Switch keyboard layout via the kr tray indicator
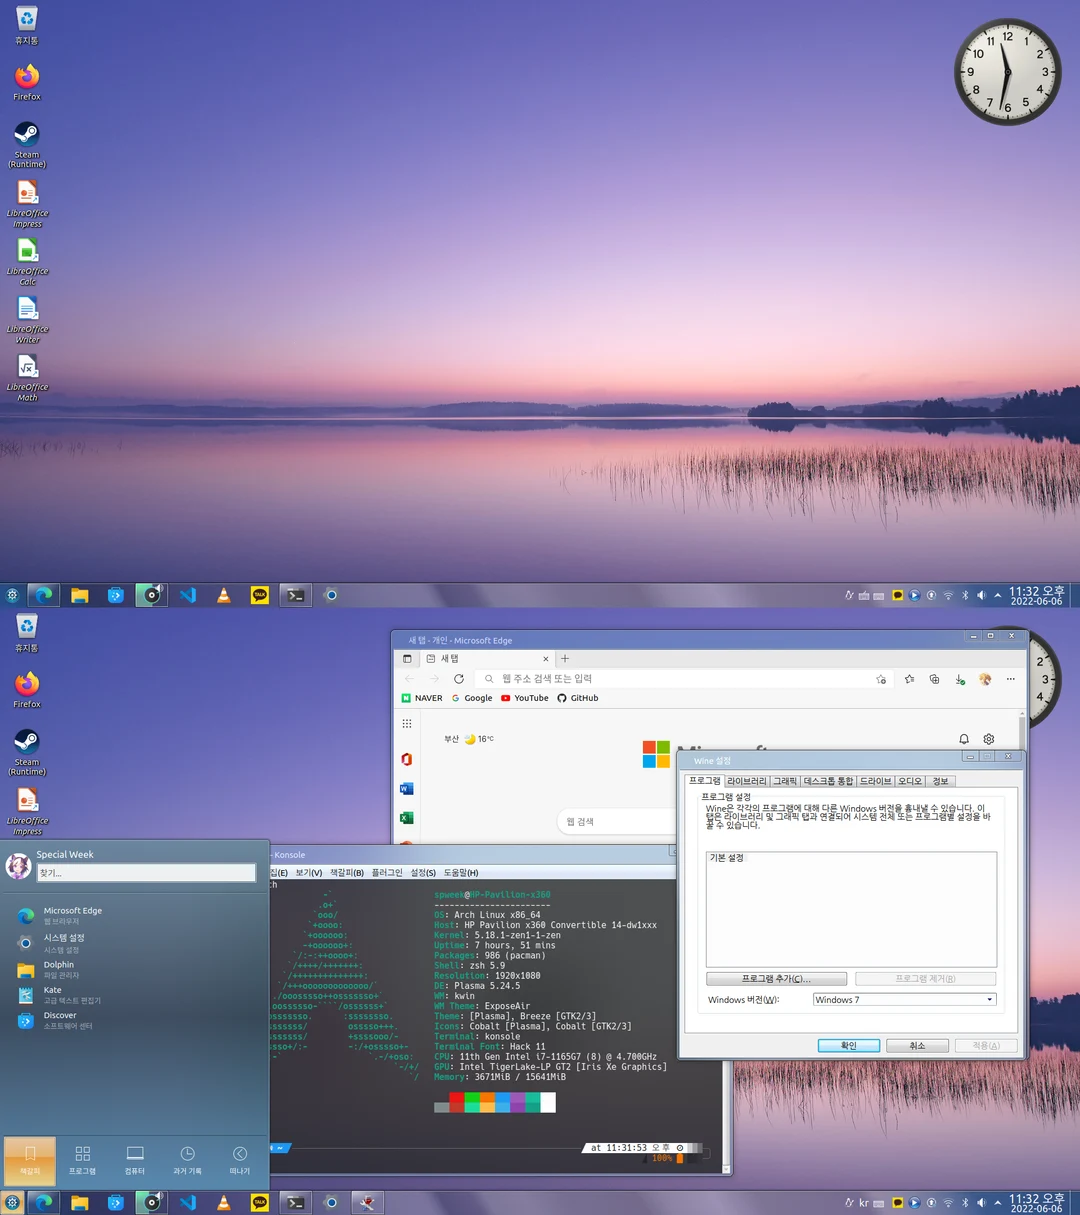The image size is (1080, 1215). 863,1202
